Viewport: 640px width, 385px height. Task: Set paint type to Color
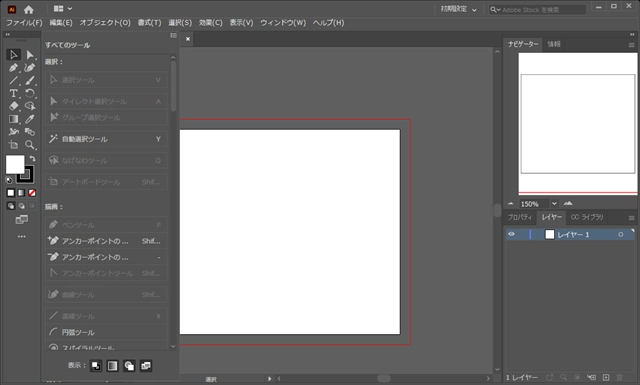(11, 193)
